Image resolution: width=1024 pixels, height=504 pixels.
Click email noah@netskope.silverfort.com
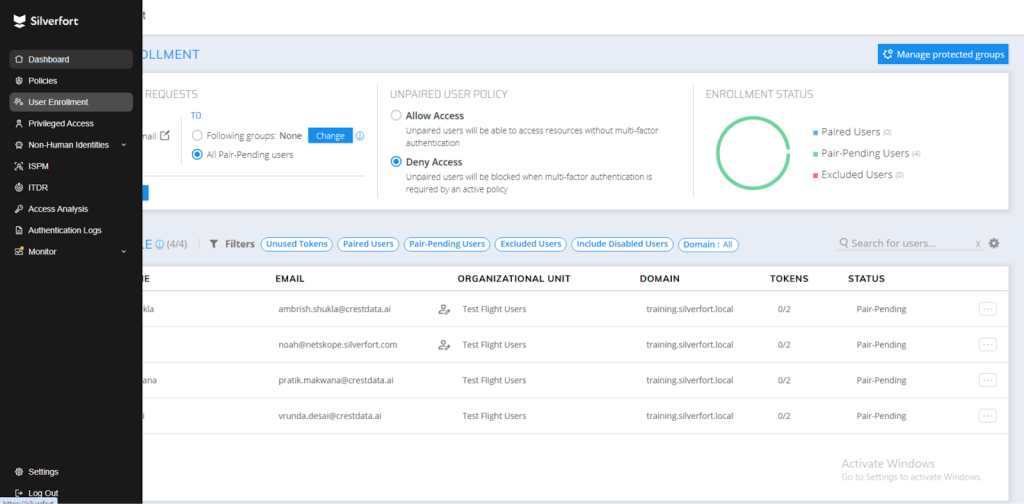point(338,345)
